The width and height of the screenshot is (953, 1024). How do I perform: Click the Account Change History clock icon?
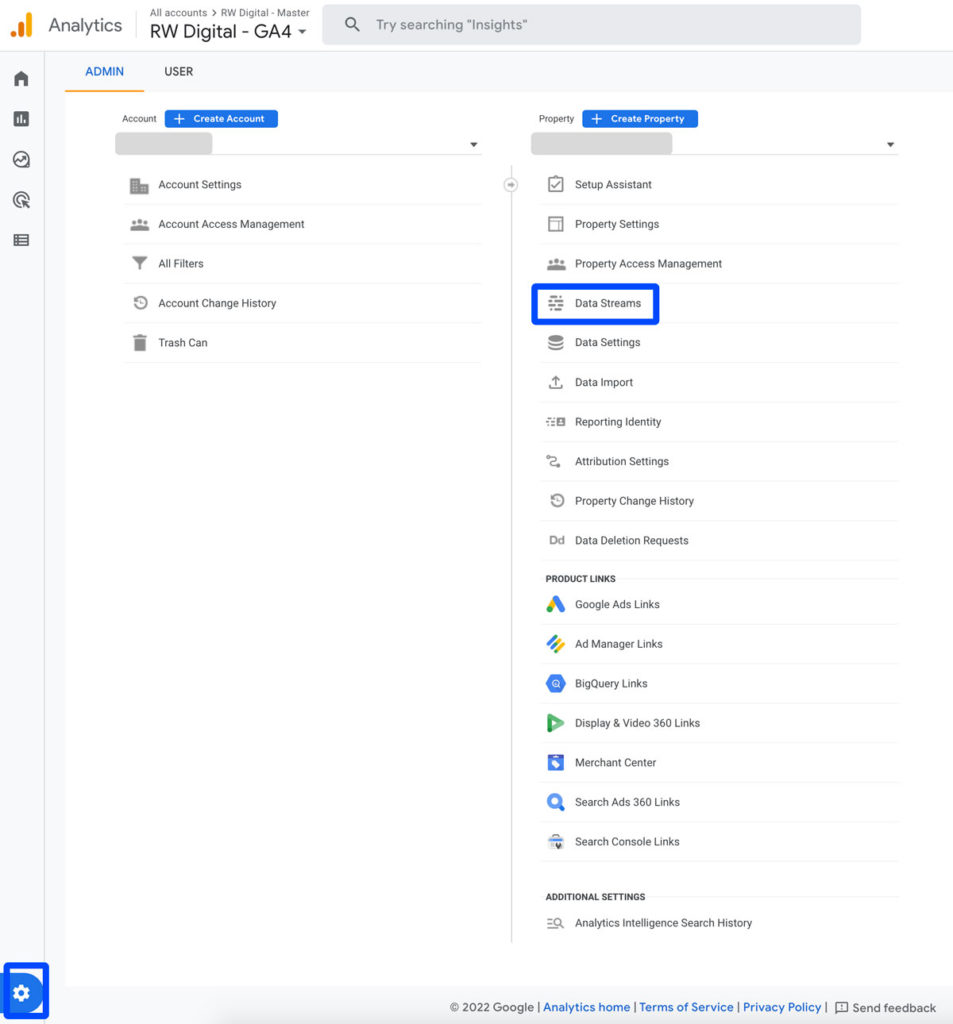[140, 302]
